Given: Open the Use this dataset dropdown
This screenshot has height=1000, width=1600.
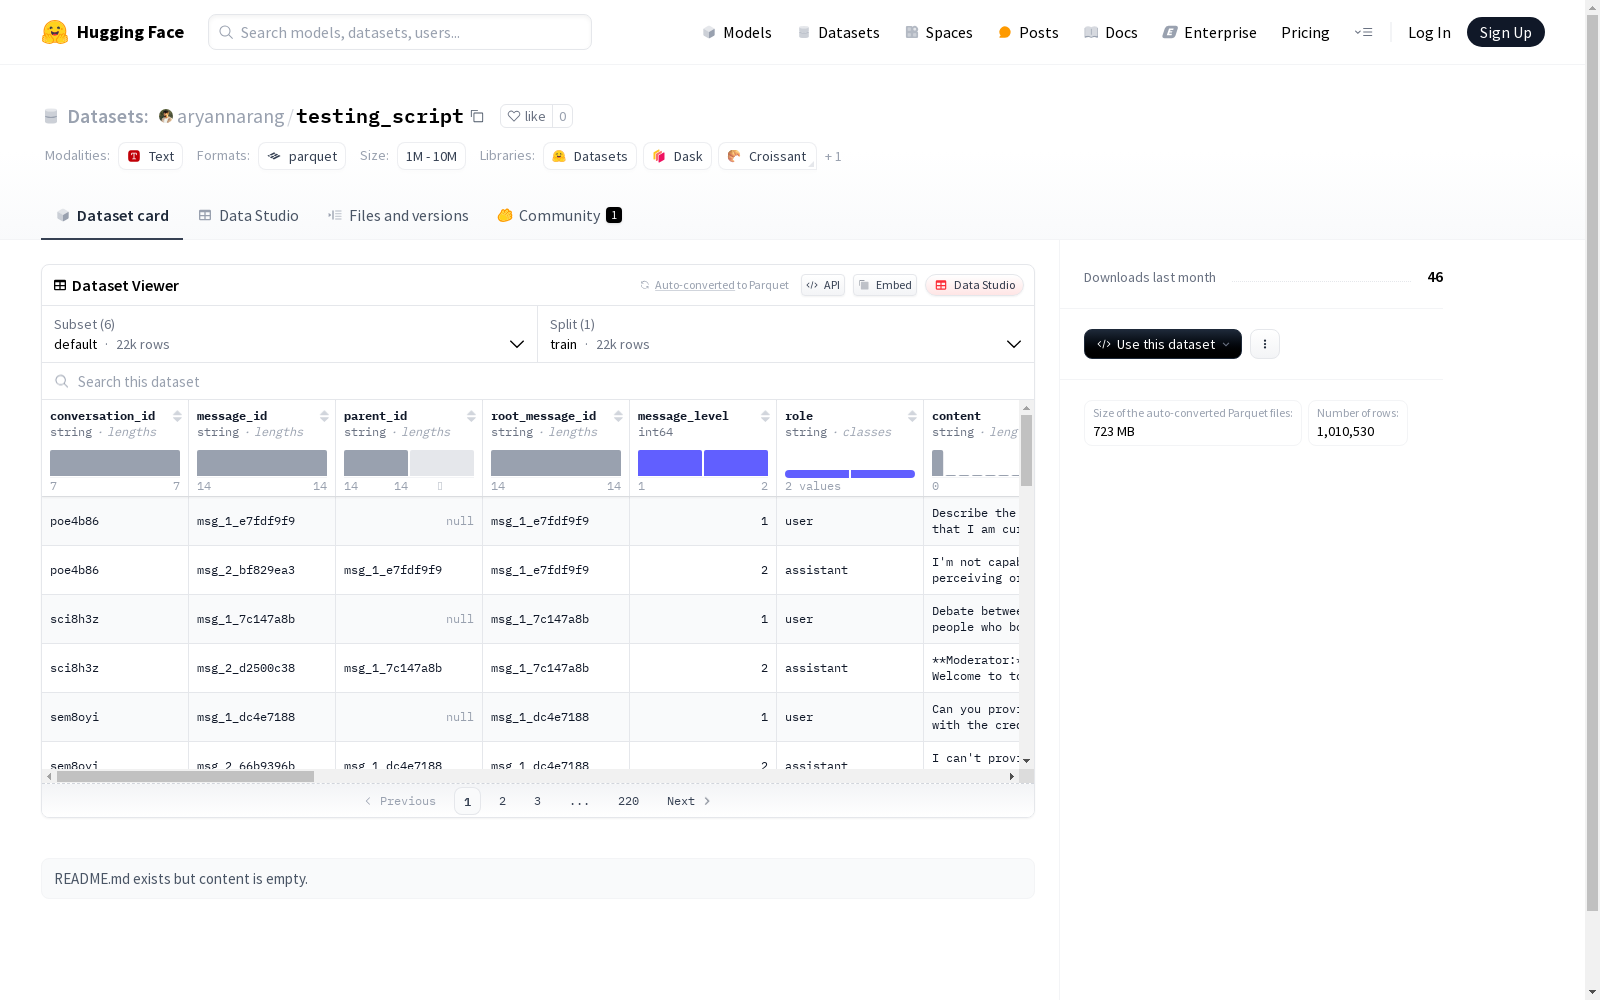Looking at the screenshot, I should click(x=1163, y=344).
